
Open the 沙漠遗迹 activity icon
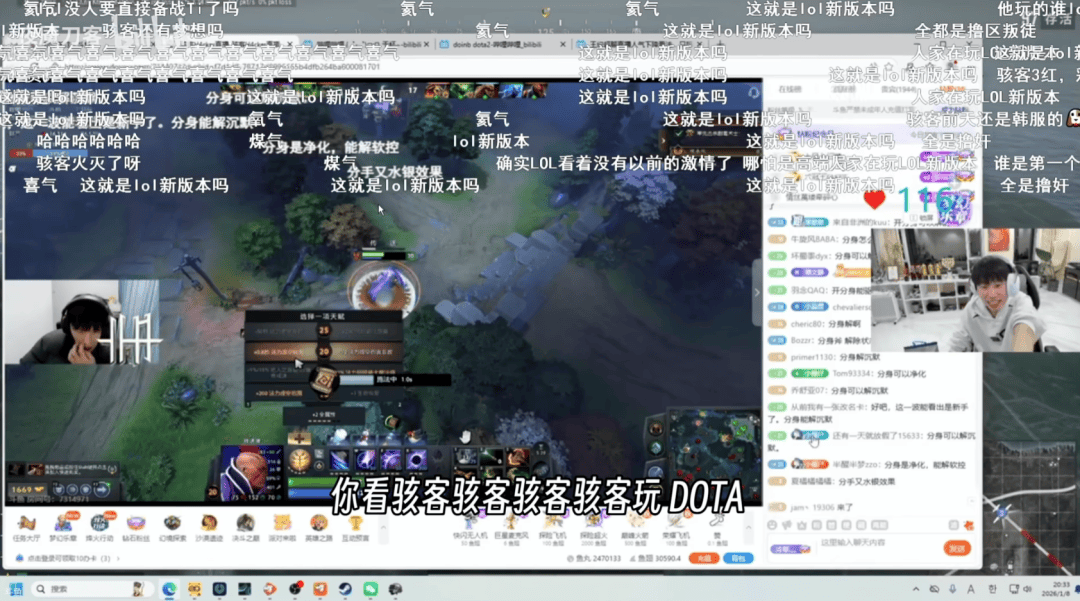click(208, 525)
